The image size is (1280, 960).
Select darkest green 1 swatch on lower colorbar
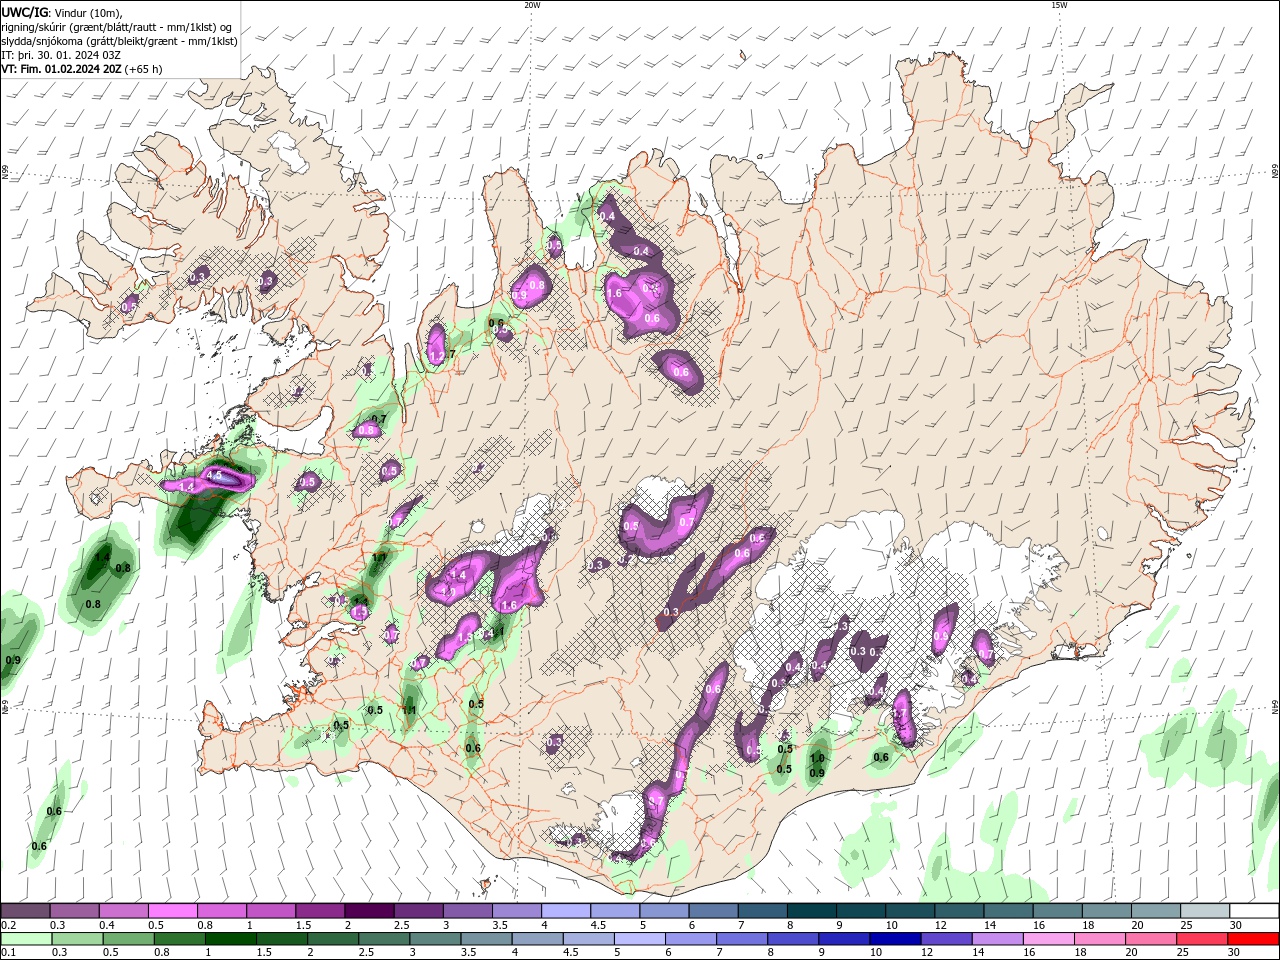[230, 939]
